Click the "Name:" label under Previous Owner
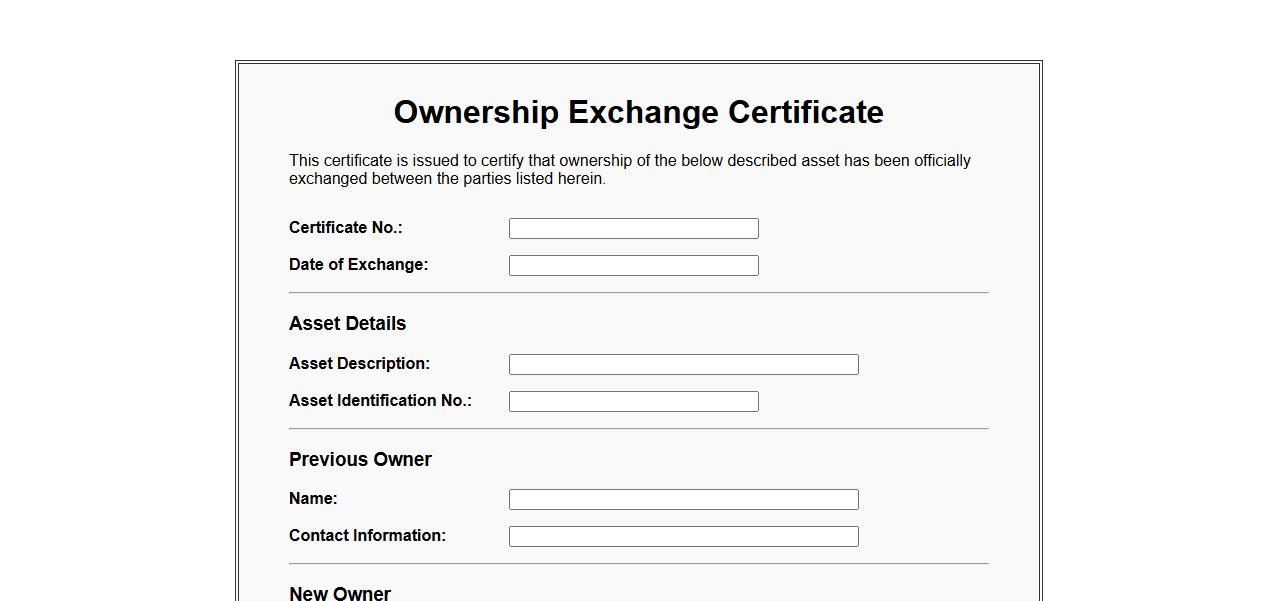 tap(313, 499)
